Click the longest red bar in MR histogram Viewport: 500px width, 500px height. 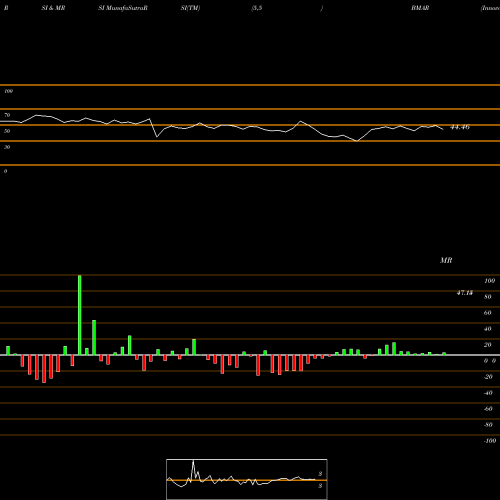coord(44,369)
